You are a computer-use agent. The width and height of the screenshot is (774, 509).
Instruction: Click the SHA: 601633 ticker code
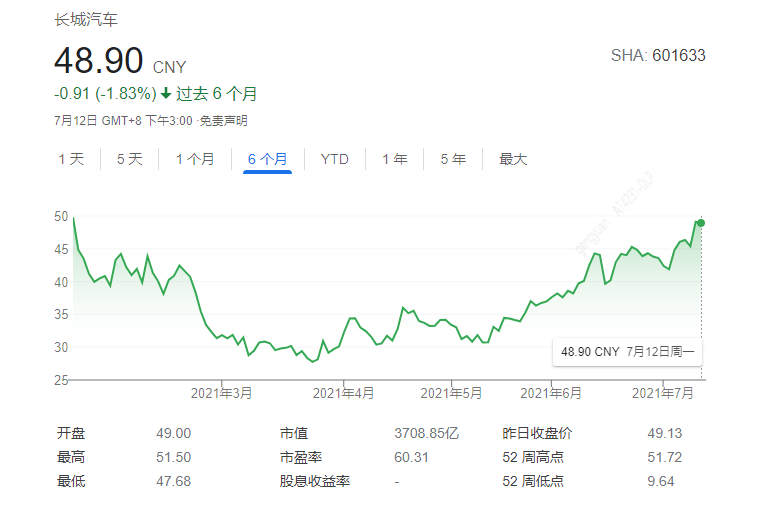658,56
